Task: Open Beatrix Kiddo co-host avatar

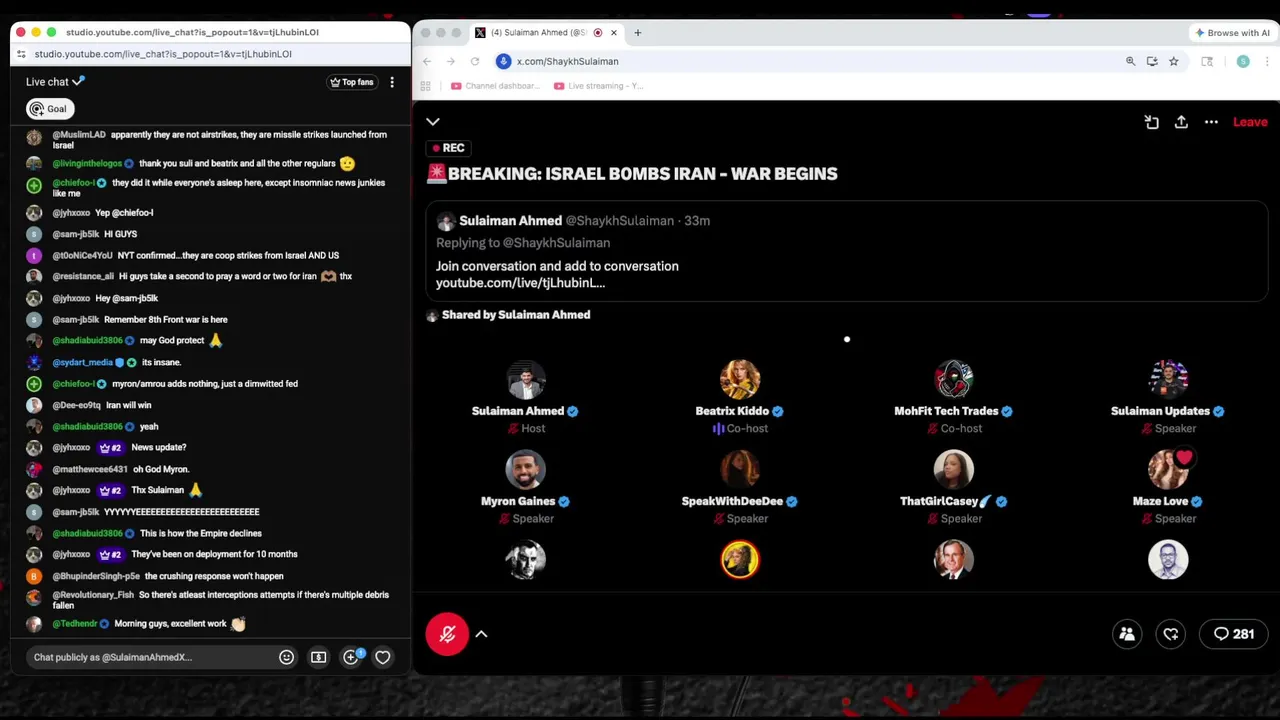Action: click(x=740, y=379)
